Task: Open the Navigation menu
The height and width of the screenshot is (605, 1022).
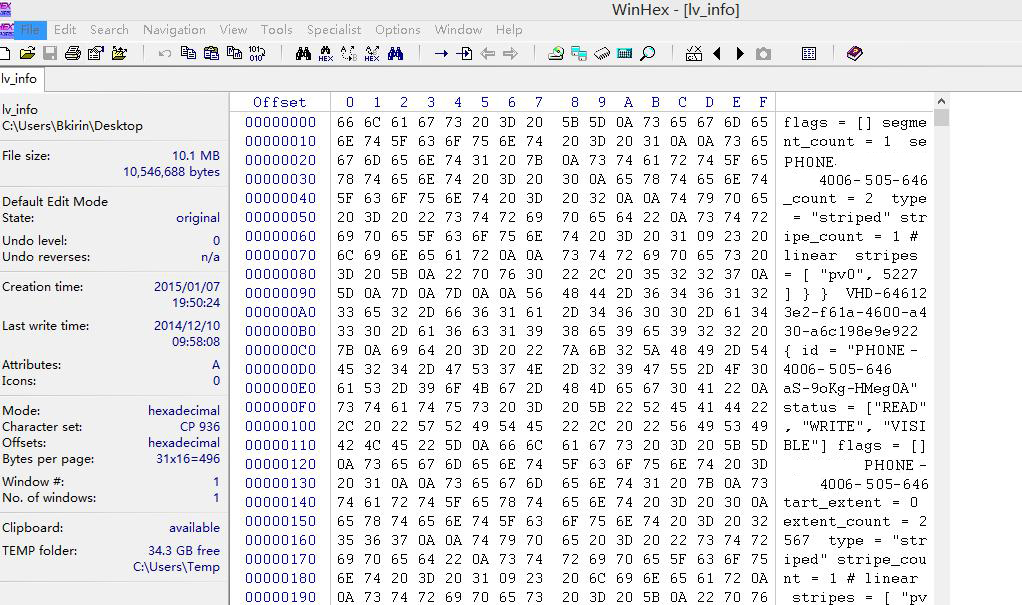Action: click(x=174, y=30)
